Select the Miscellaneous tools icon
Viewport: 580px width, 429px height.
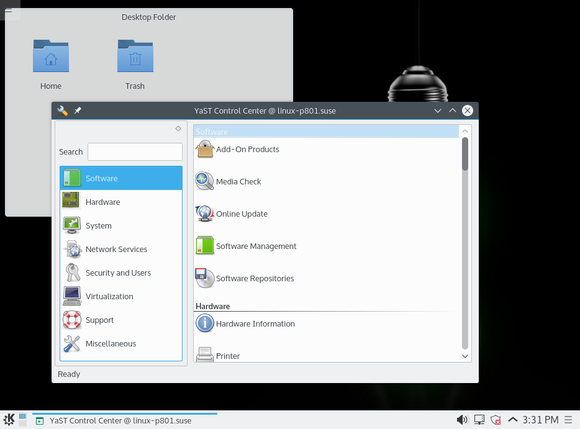[x=71, y=344]
